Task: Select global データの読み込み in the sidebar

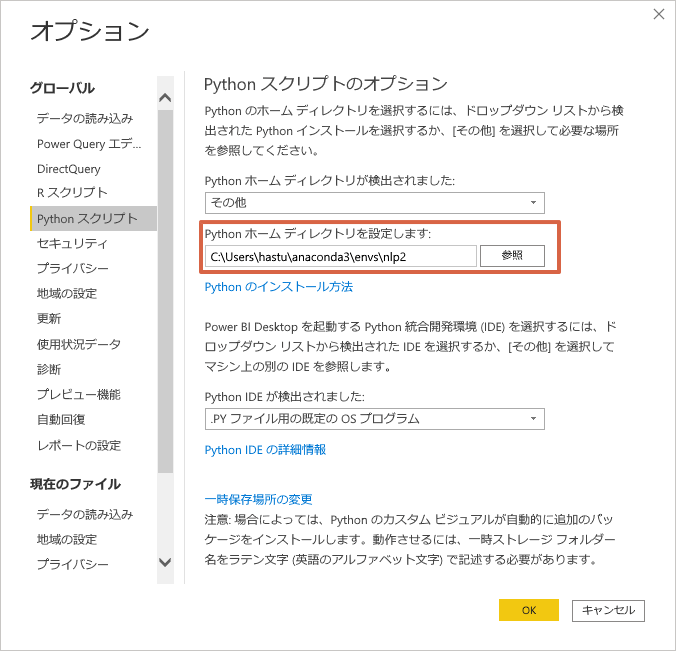Action: pyautogui.click(x=84, y=118)
